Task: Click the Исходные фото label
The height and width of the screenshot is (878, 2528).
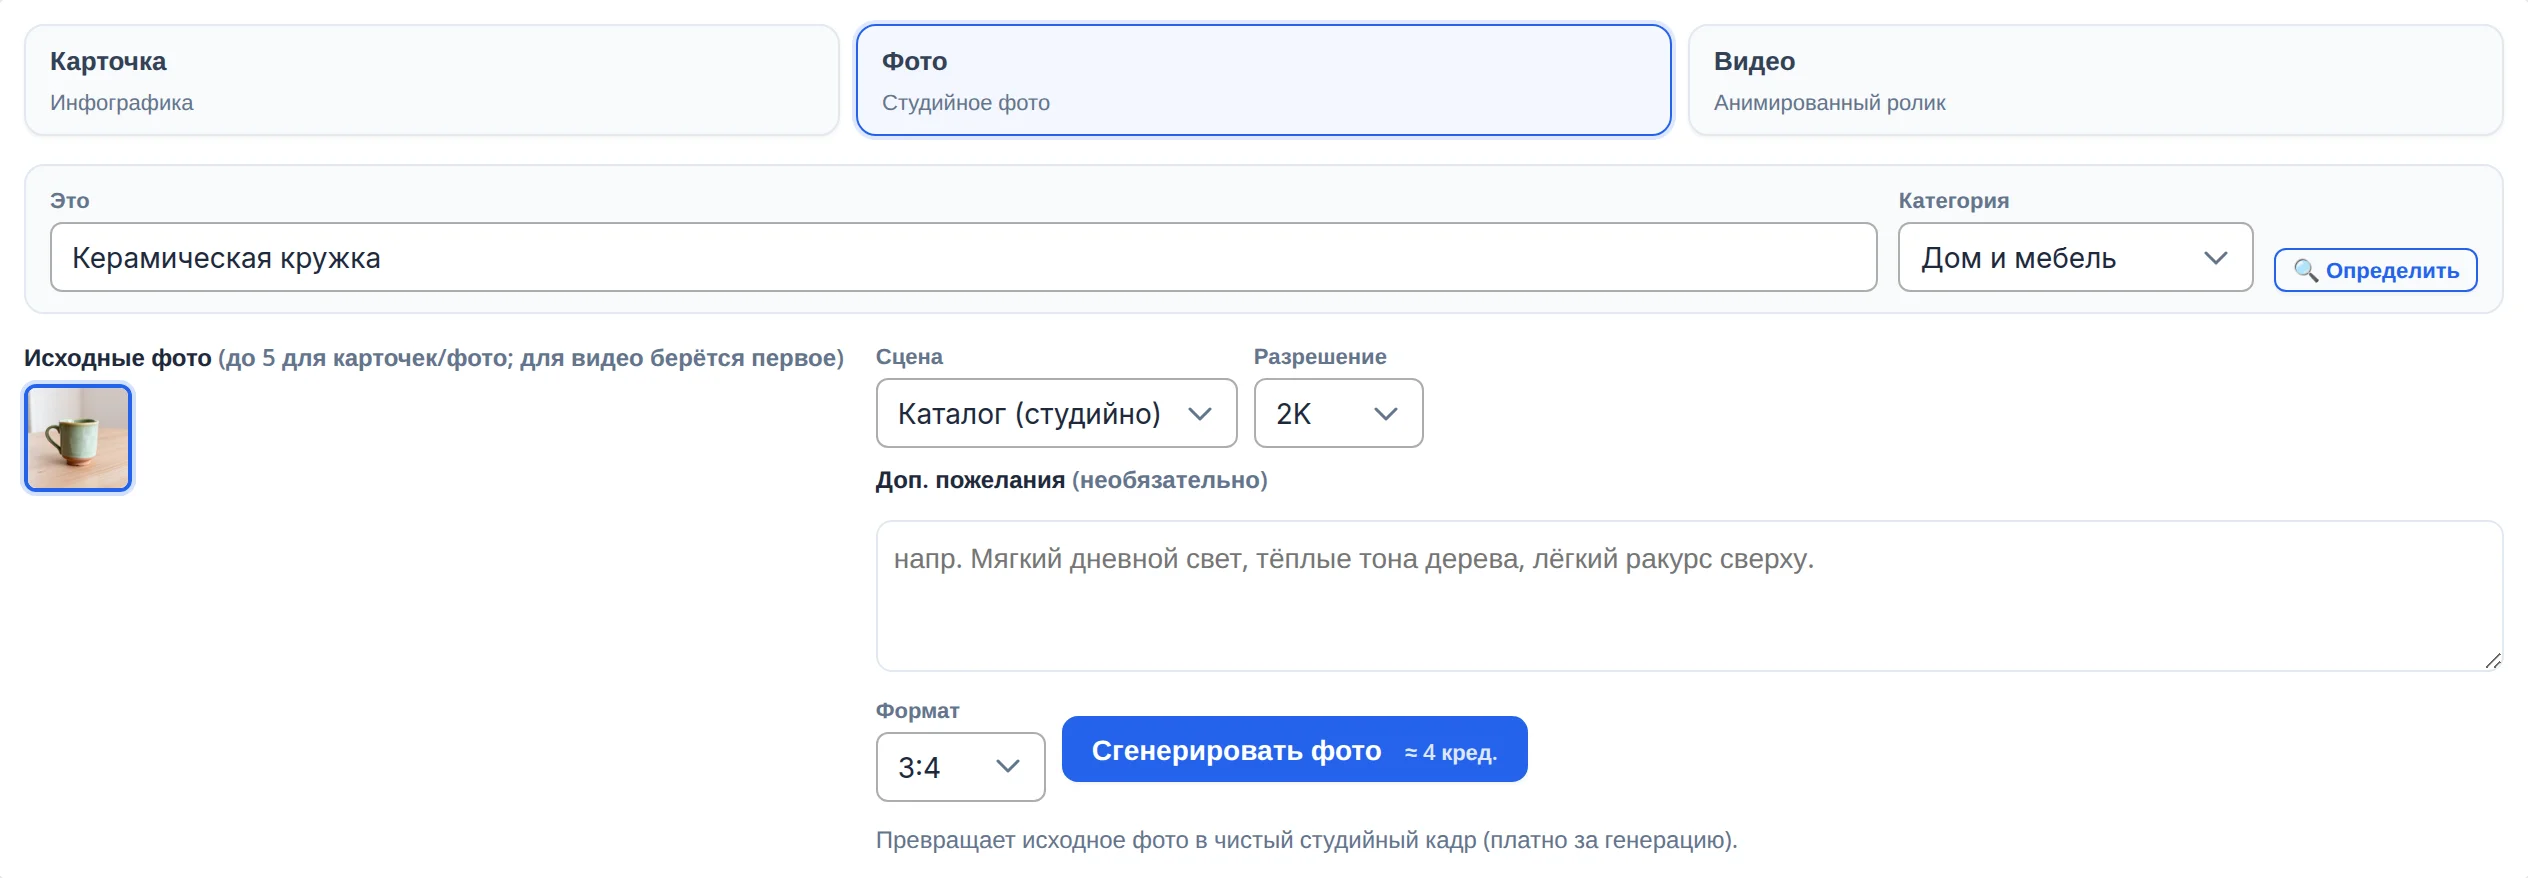Action: click(x=118, y=358)
